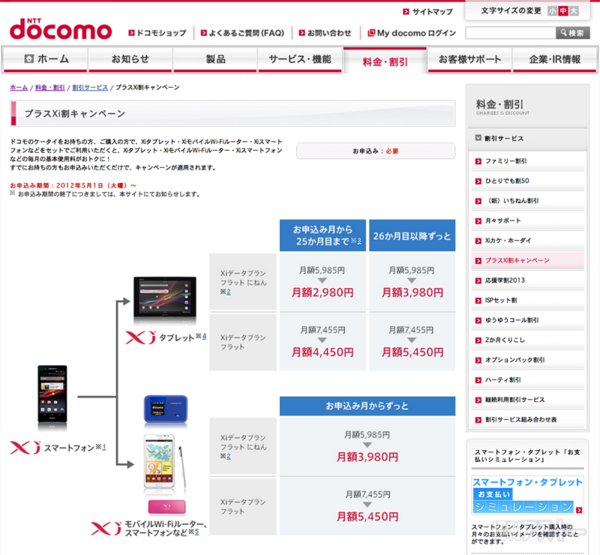The width and height of the screenshot is (600, 555).
Task: Click ホーム breadcrumb link
Action: [19, 88]
